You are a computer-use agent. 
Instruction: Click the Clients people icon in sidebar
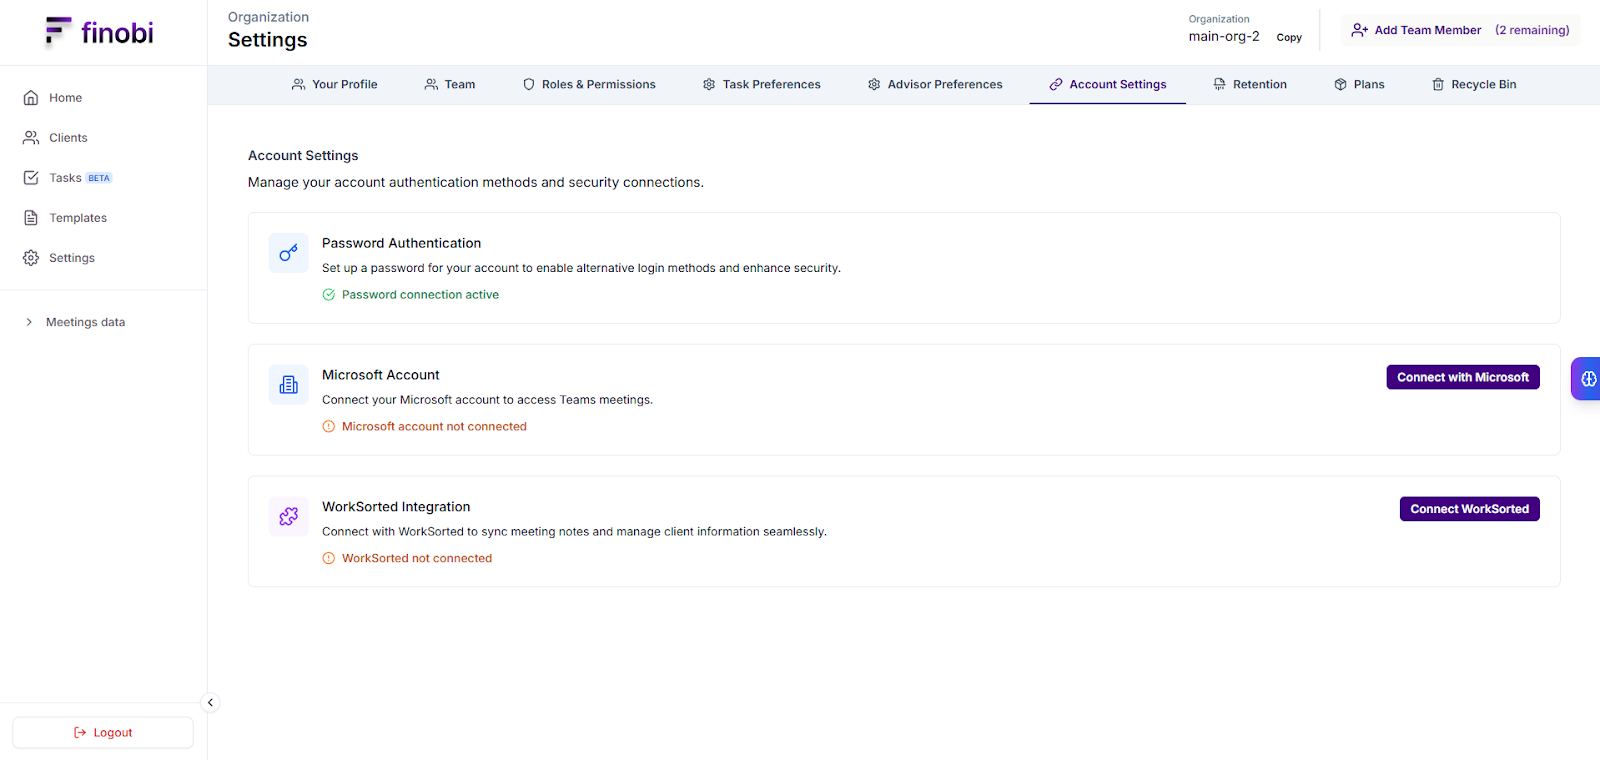pos(31,138)
